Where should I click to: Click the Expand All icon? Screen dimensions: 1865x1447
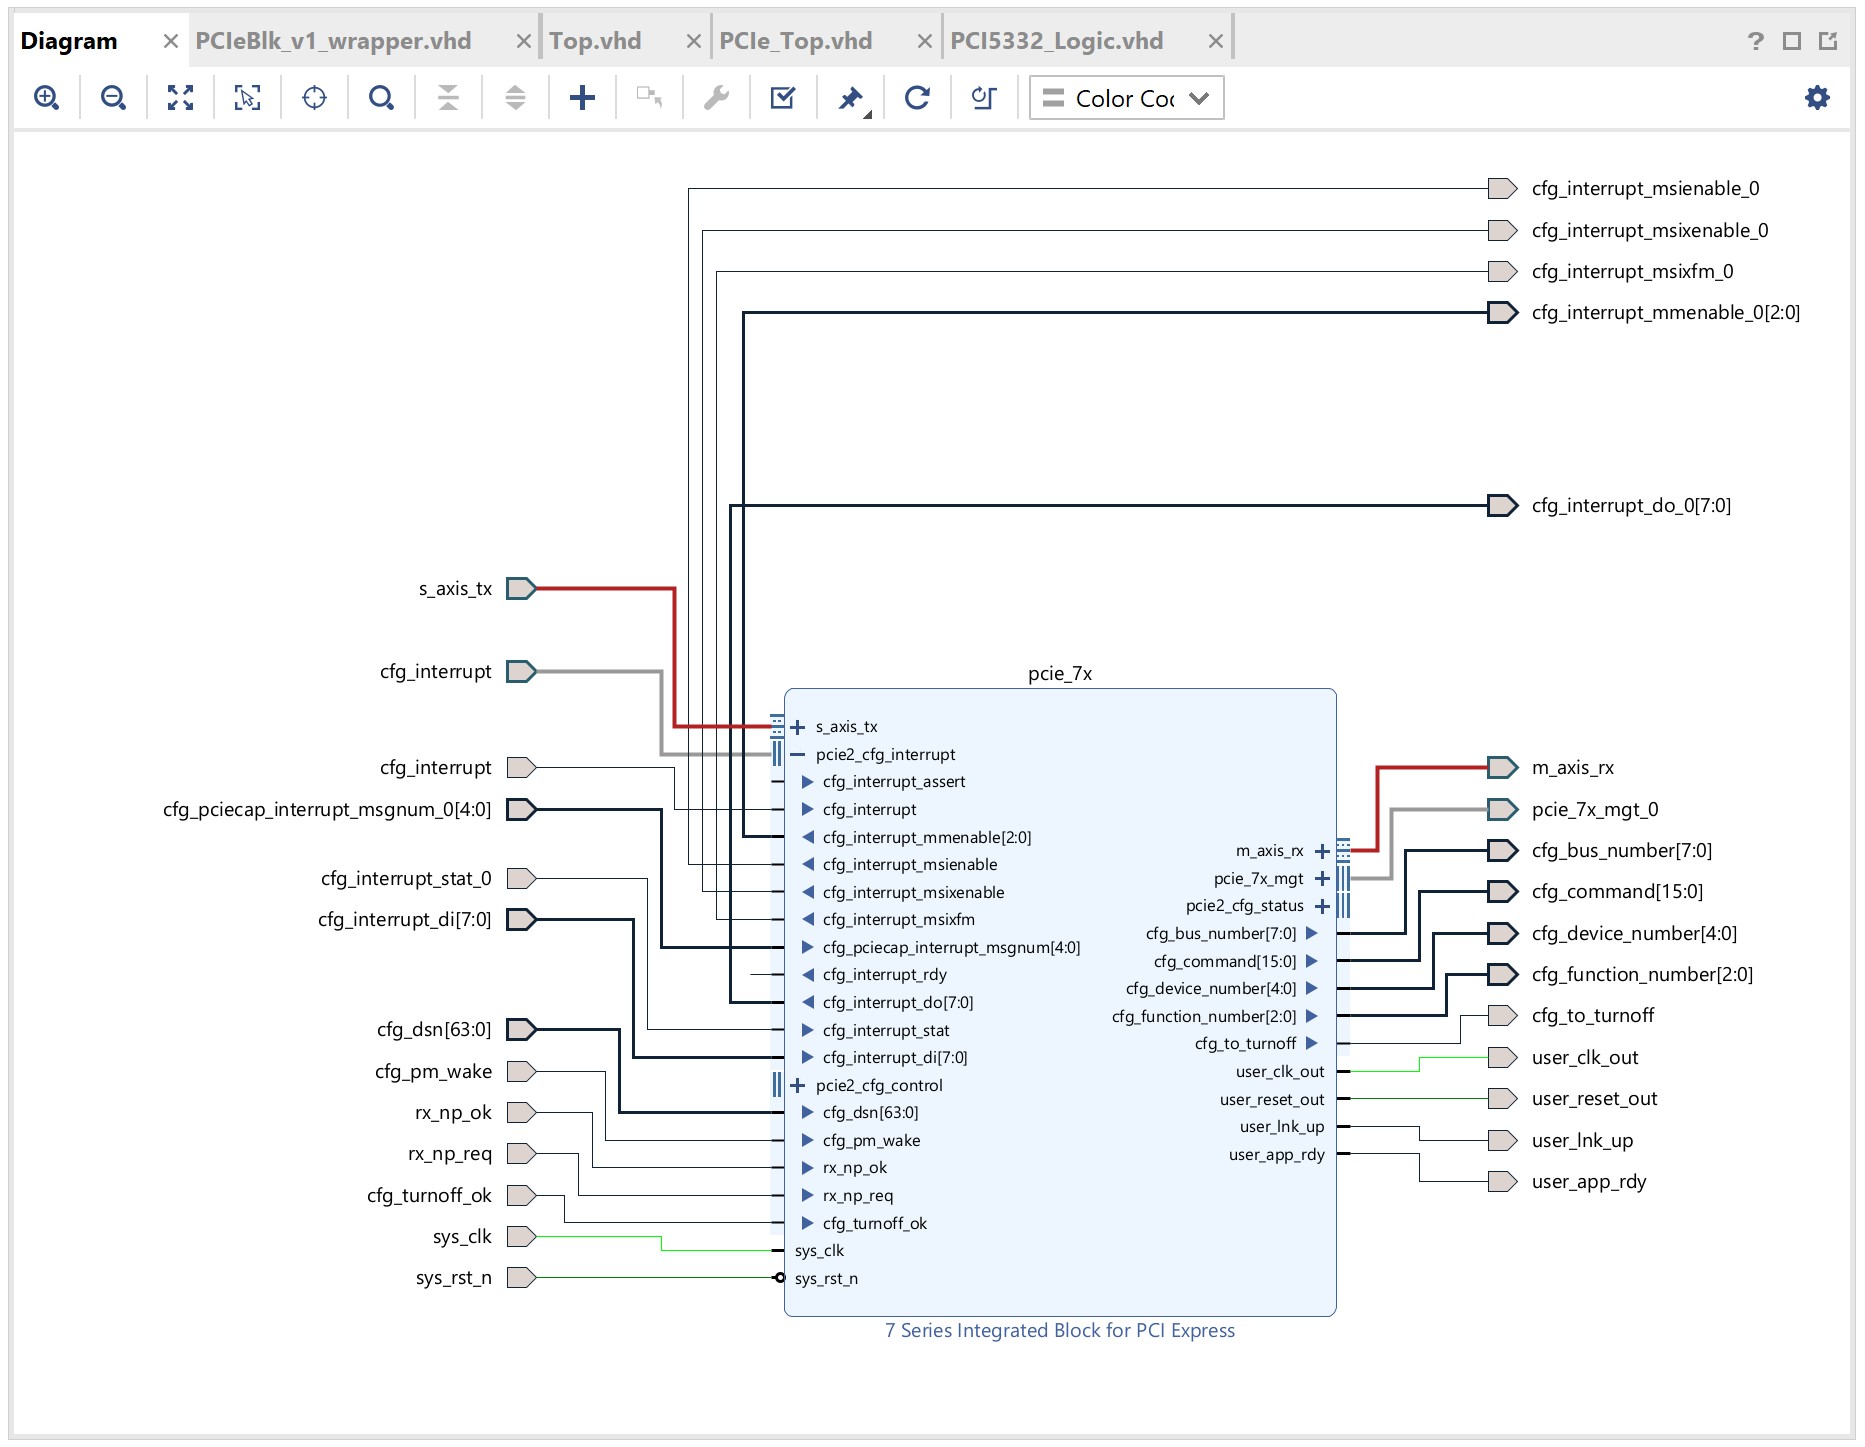coord(515,98)
